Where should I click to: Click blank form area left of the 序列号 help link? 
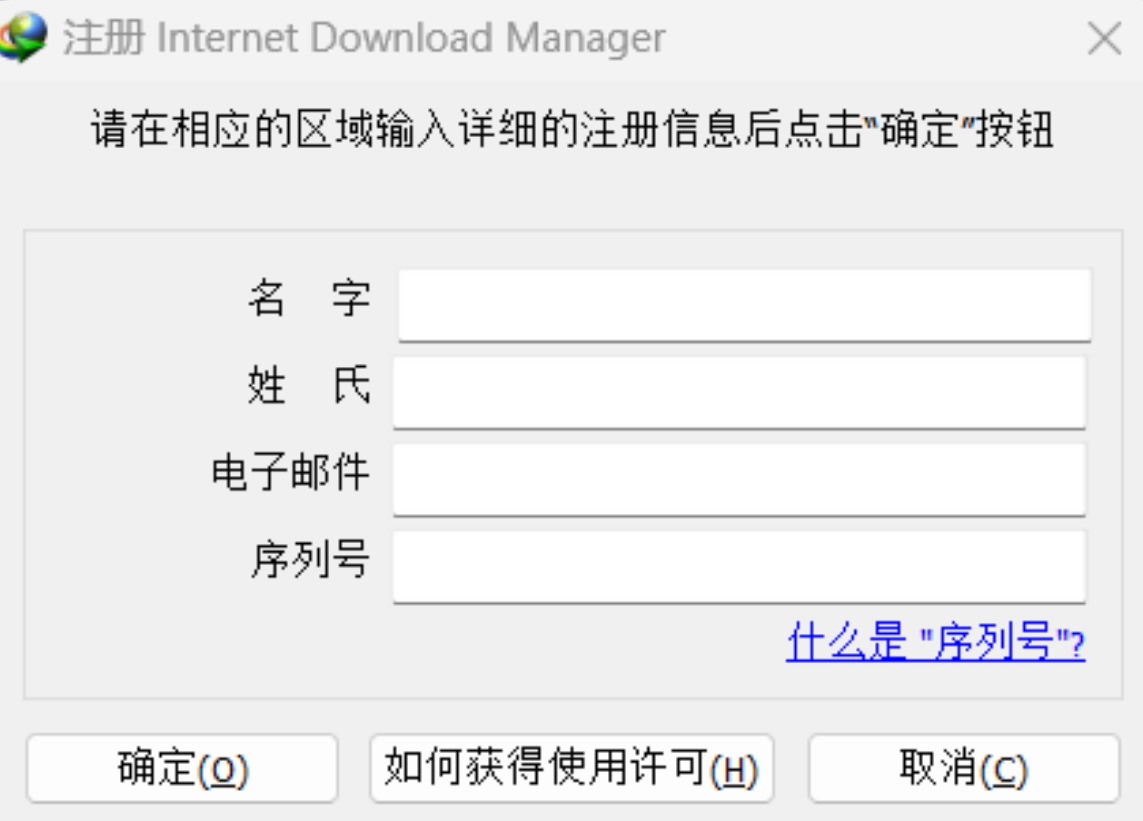pyautogui.click(x=400, y=650)
